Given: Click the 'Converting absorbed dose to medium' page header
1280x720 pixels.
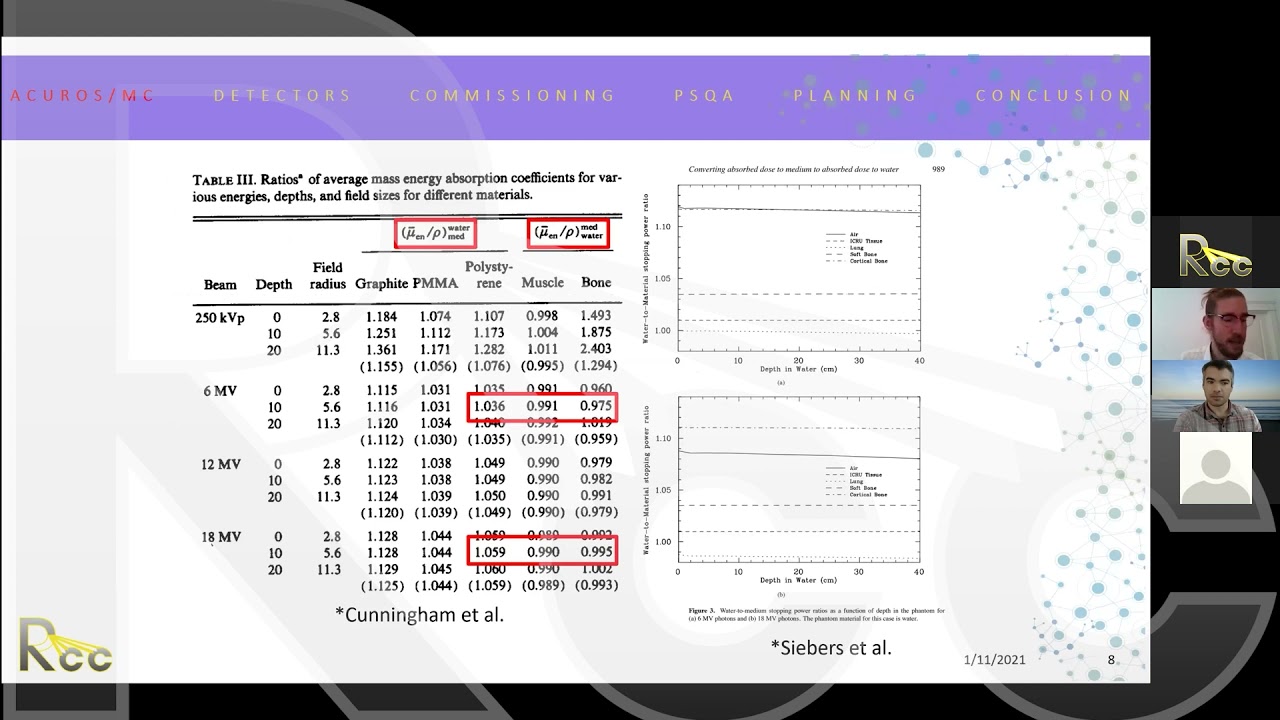Looking at the screenshot, I should coord(793,170).
